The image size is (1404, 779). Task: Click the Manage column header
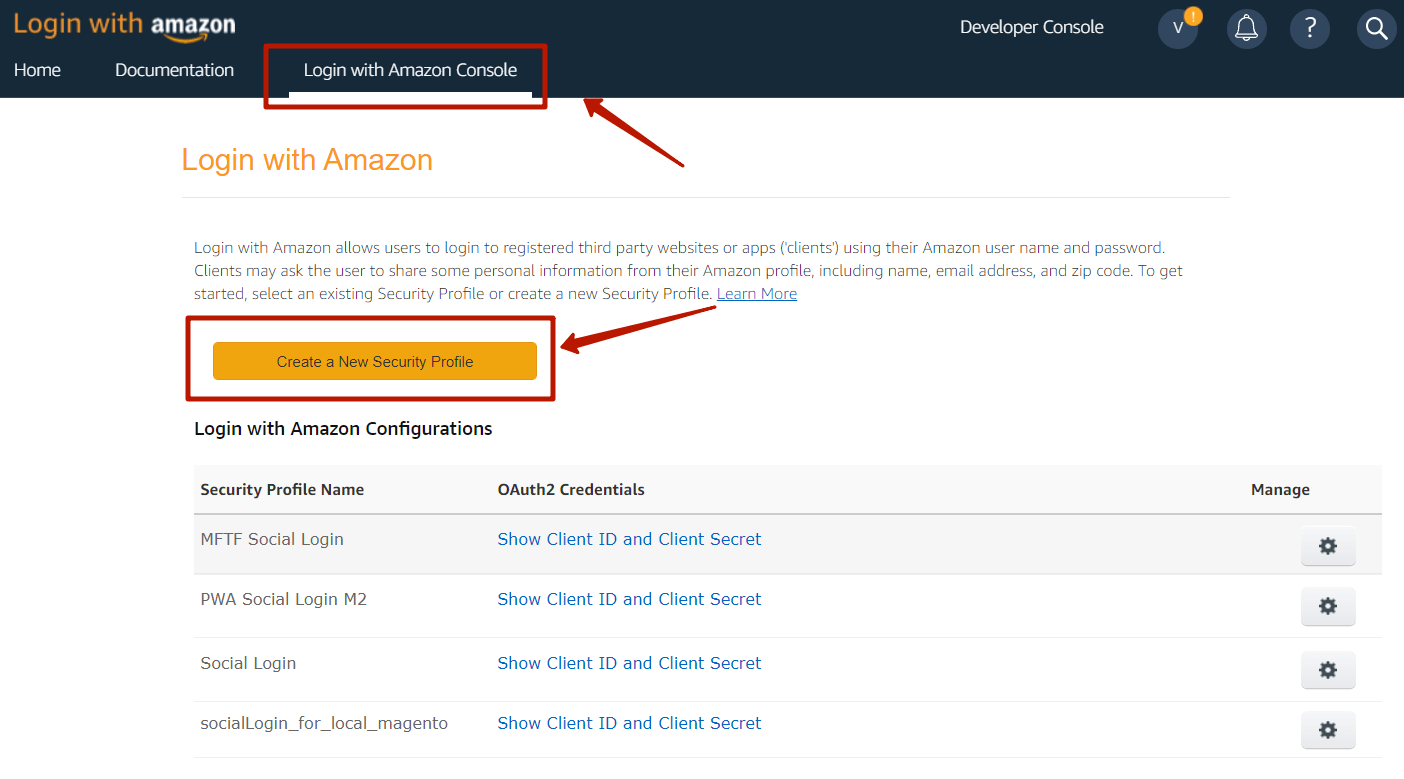1280,490
